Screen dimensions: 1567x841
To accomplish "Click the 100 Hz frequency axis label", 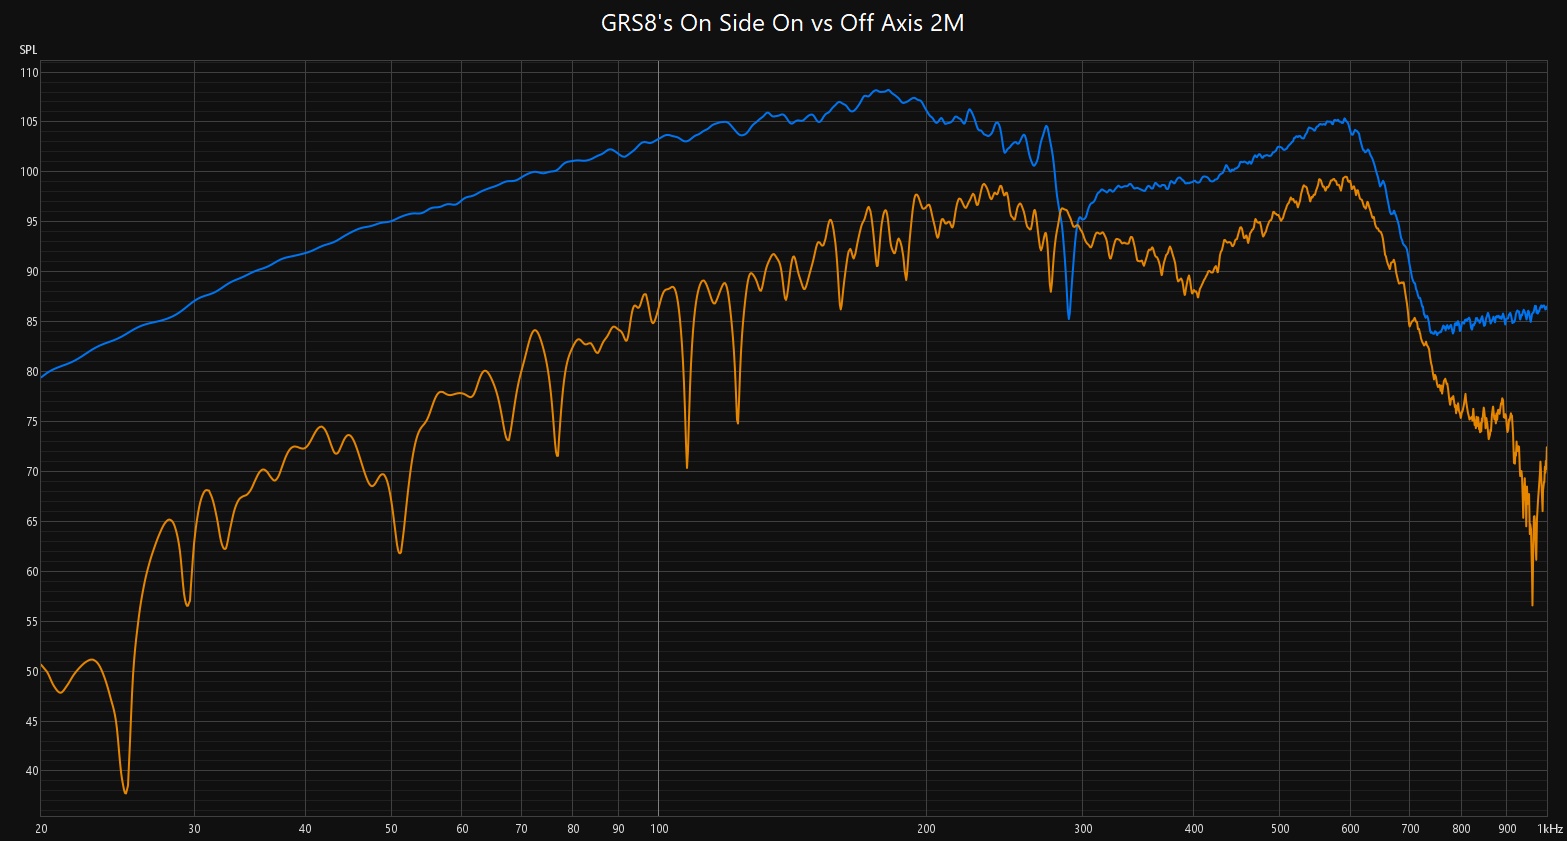I will pyautogui.click(x=659, y=829).
